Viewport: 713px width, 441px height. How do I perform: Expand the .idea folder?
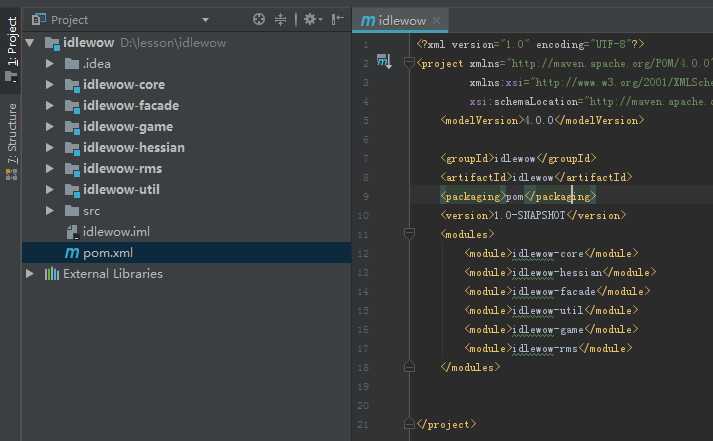[x=50, y=64]
